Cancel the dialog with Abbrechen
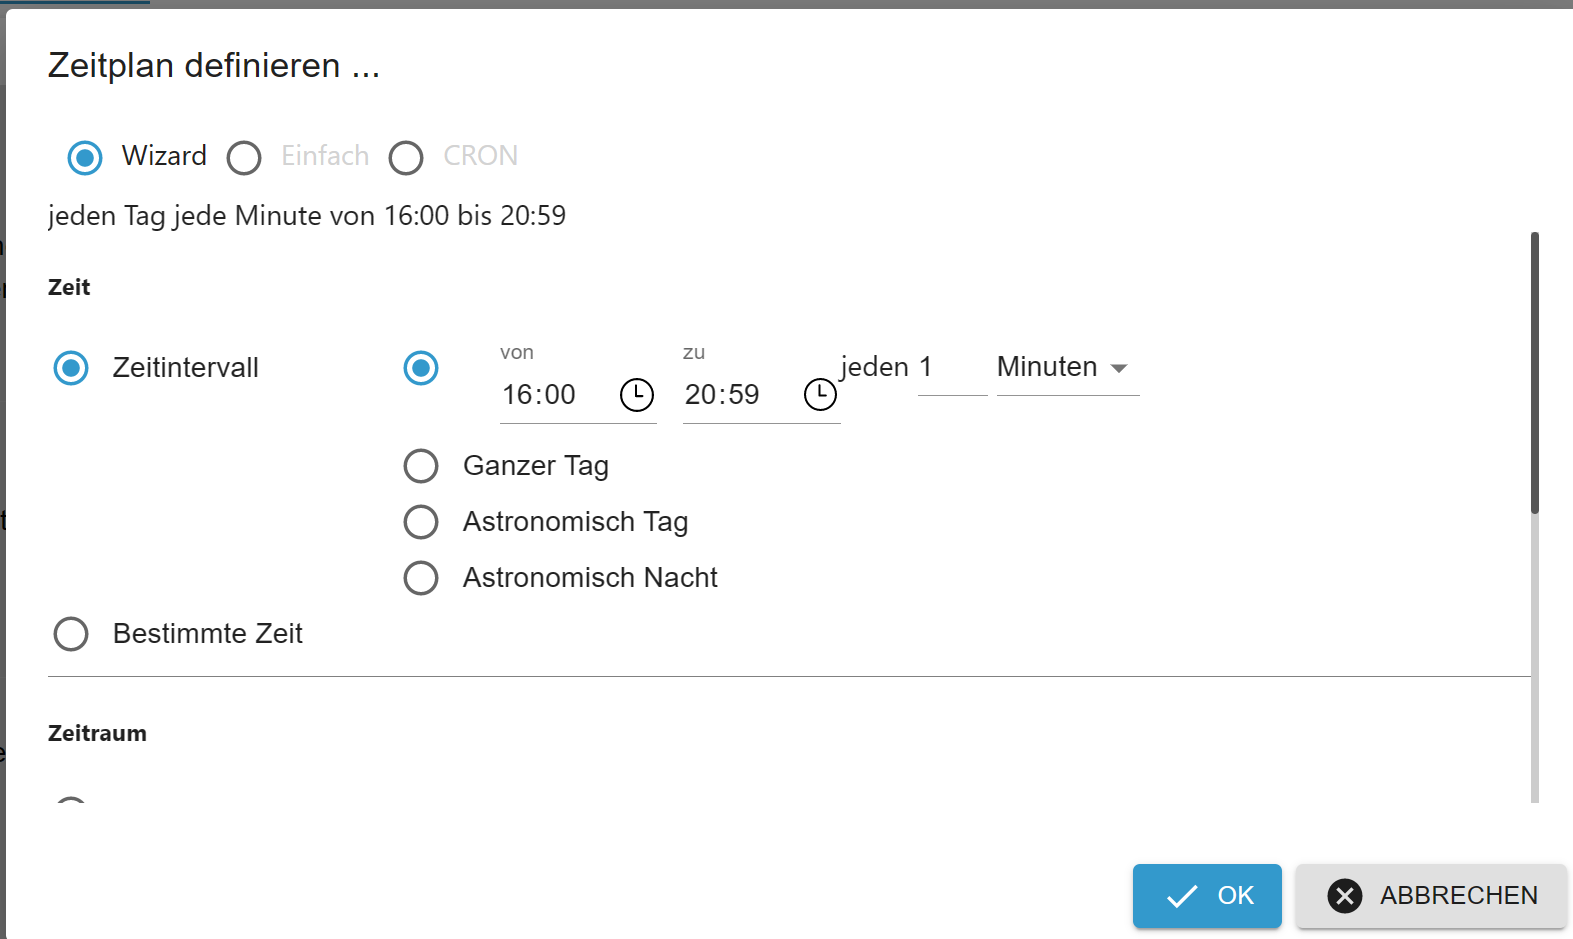This screenshot has width=1573, height=939. pos(1431,896)
